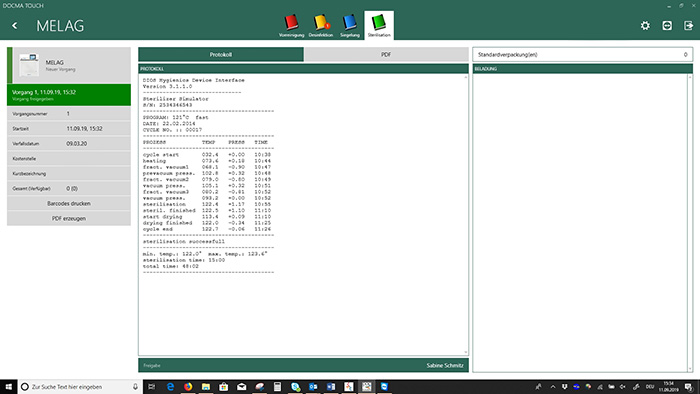Open Microsoft Edge from the taskbar
The image size is (700, 394).
[170, 387]
